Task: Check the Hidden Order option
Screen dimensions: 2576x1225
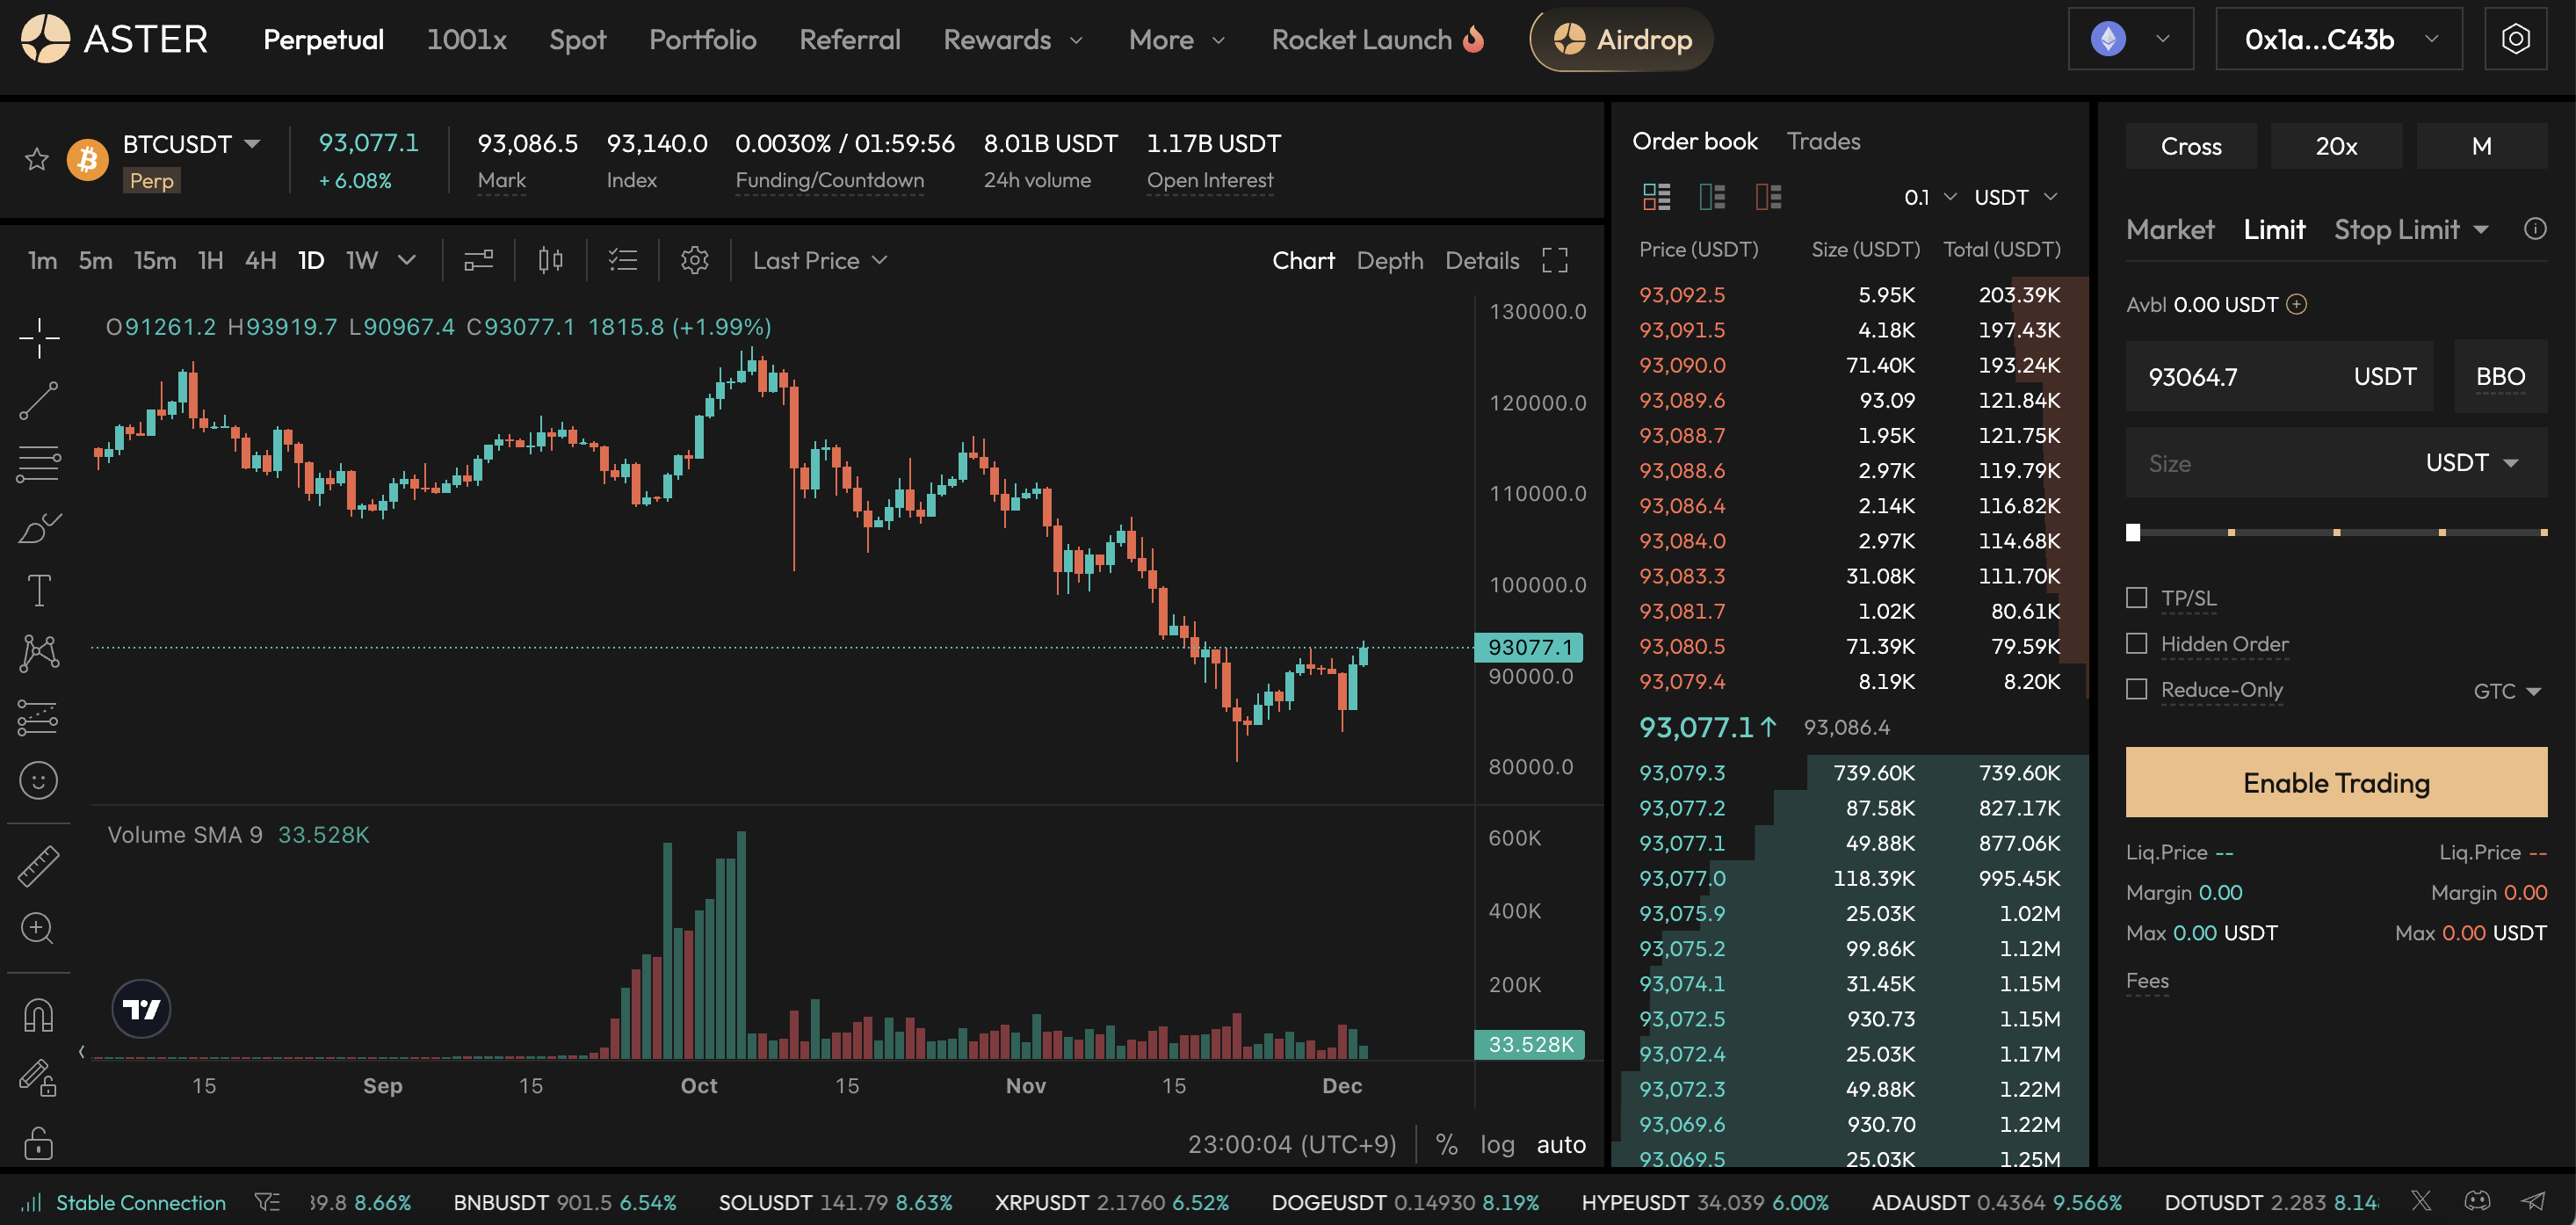Action: [2136, 644]
